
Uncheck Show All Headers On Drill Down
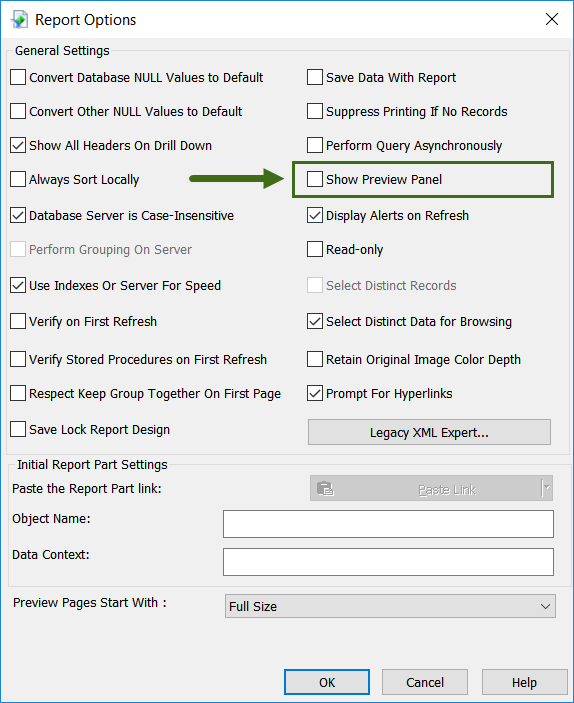coord(18,145)
